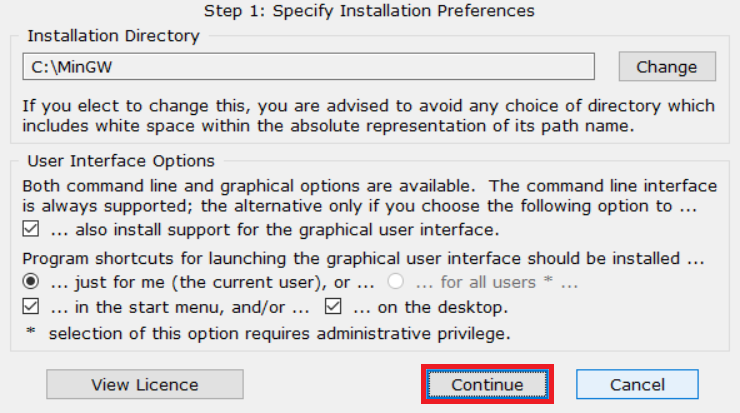The width and height of the screenshot is (740, 413).
Task: Cancel the installation setup
Action: (637, 384)
